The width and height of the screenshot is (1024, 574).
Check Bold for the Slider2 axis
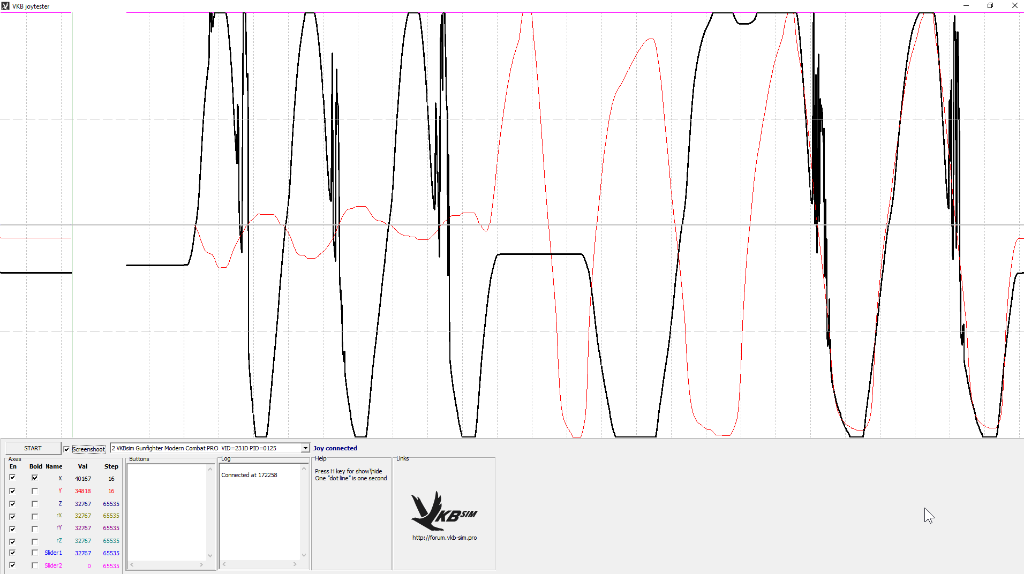pyautogui.click(x=35, y=565)
